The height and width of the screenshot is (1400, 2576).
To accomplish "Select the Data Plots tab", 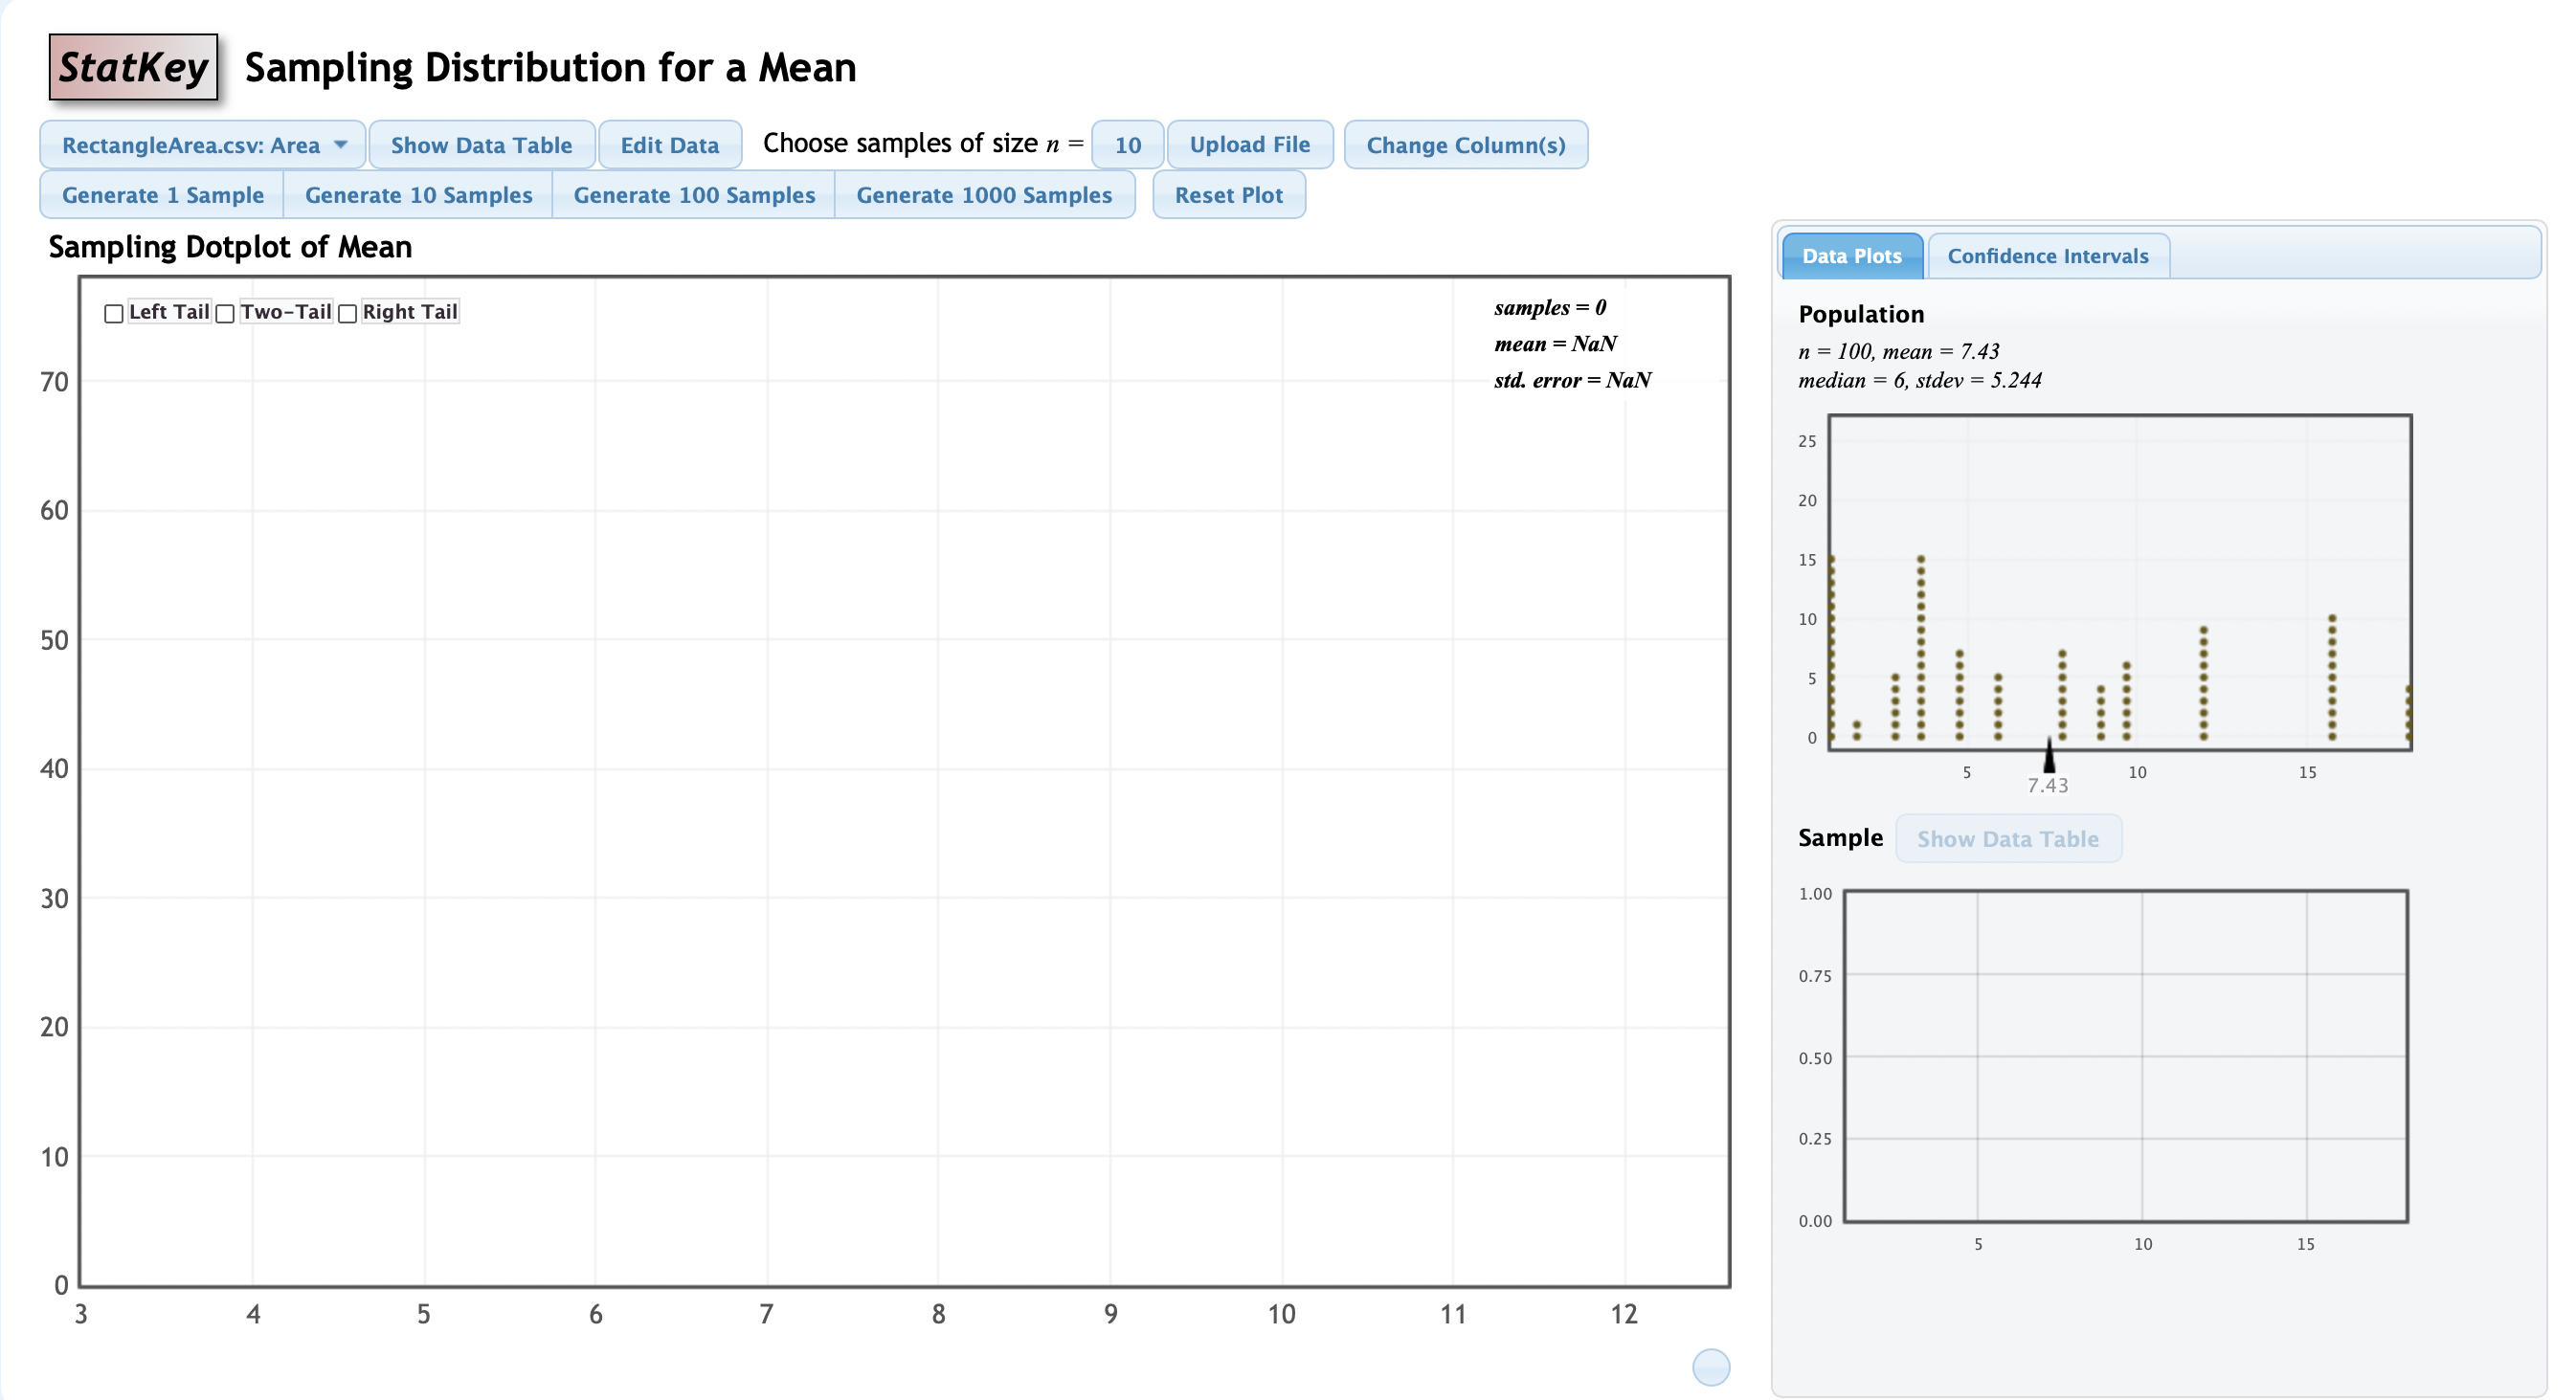I will click(x=1851, y=256).
